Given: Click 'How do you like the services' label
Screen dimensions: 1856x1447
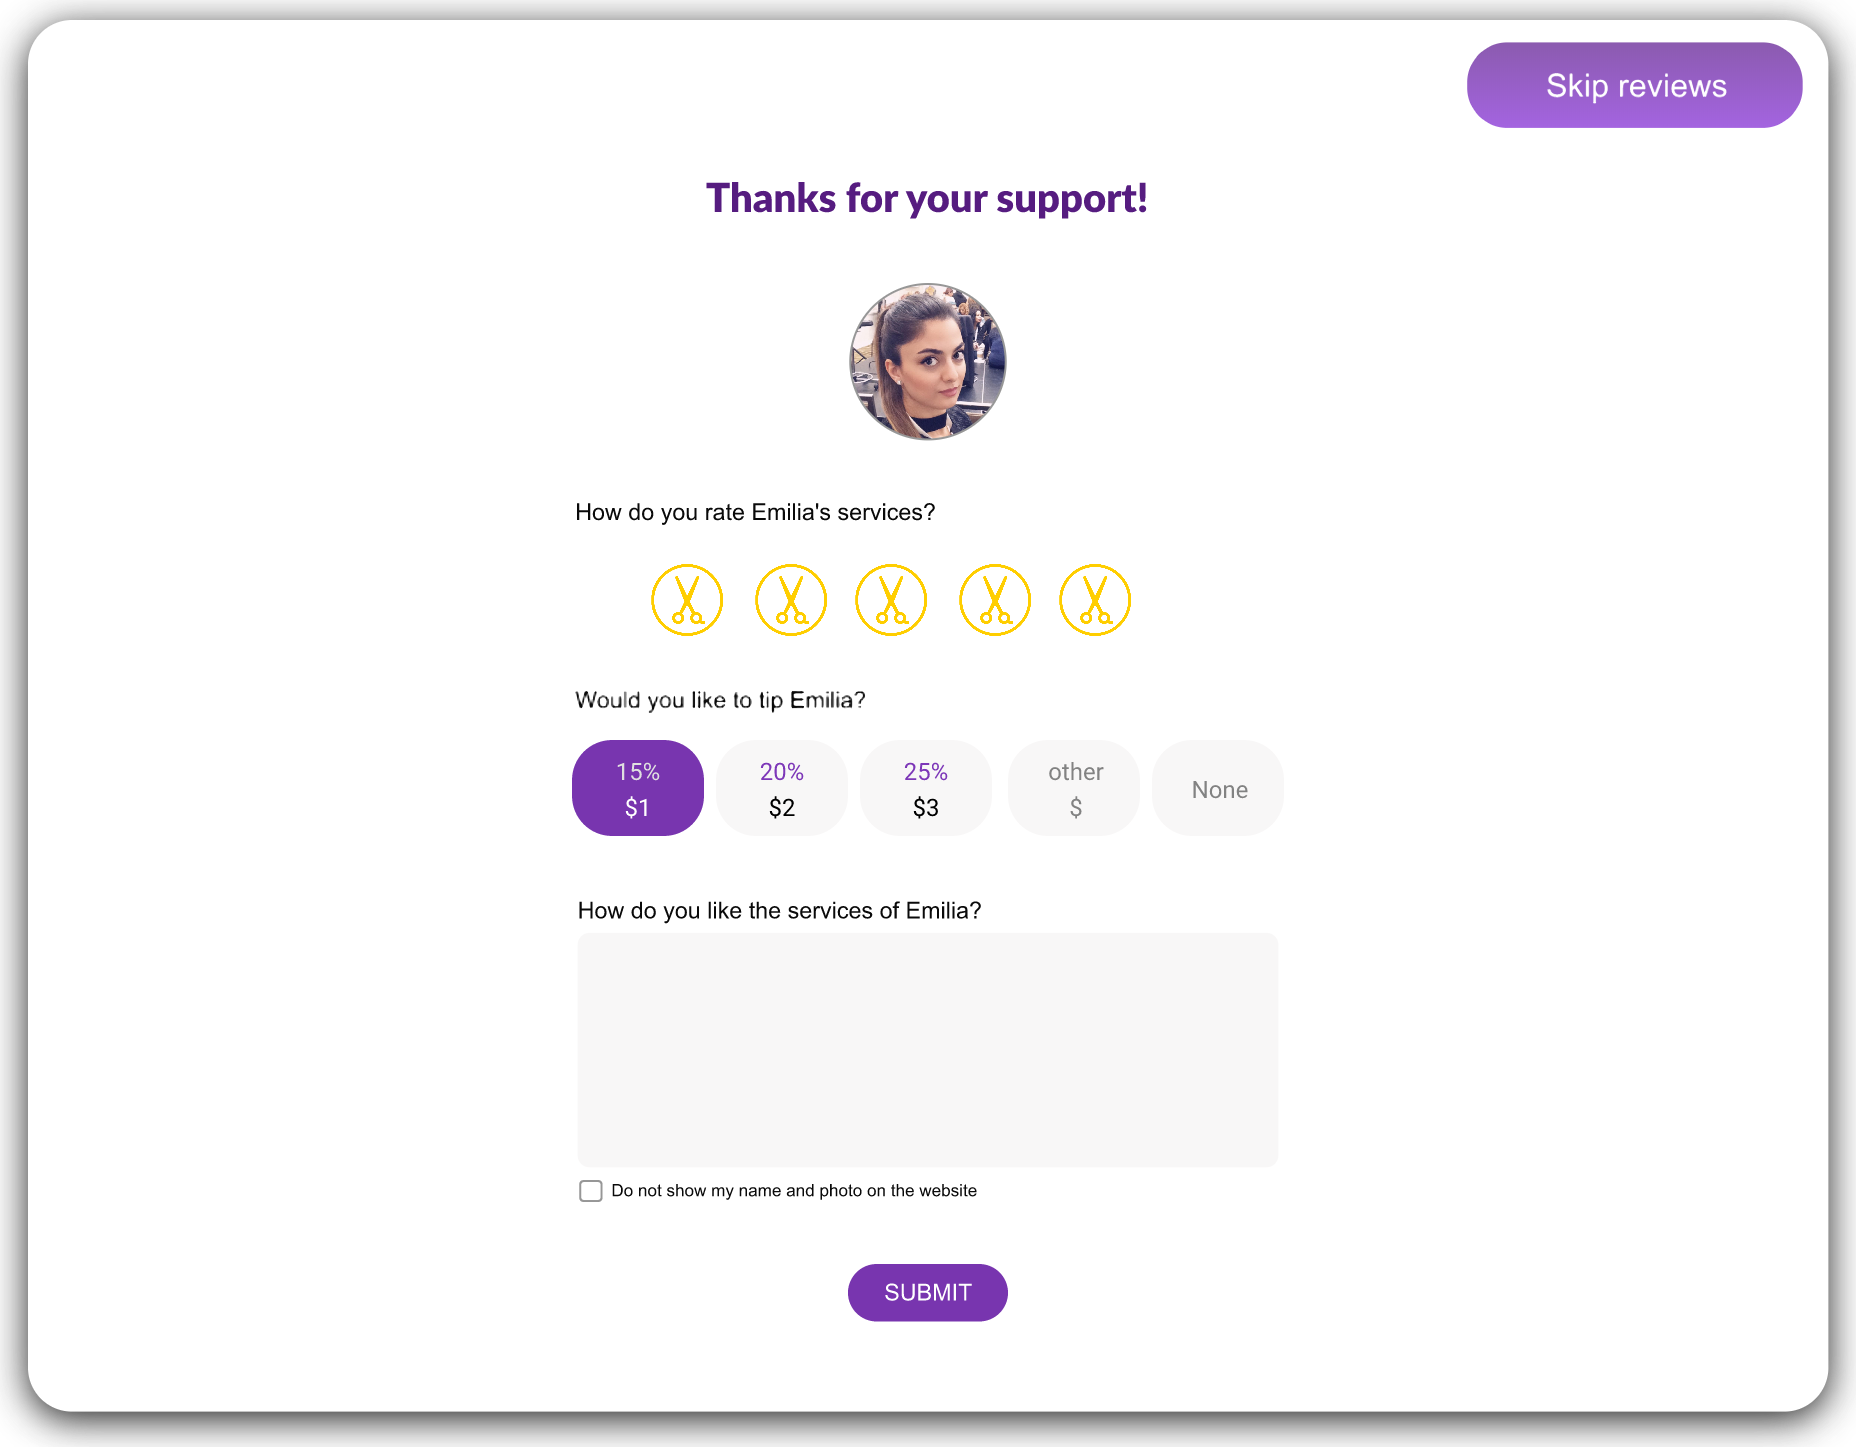Looking at the screenshot, I should tap(780, 911).
